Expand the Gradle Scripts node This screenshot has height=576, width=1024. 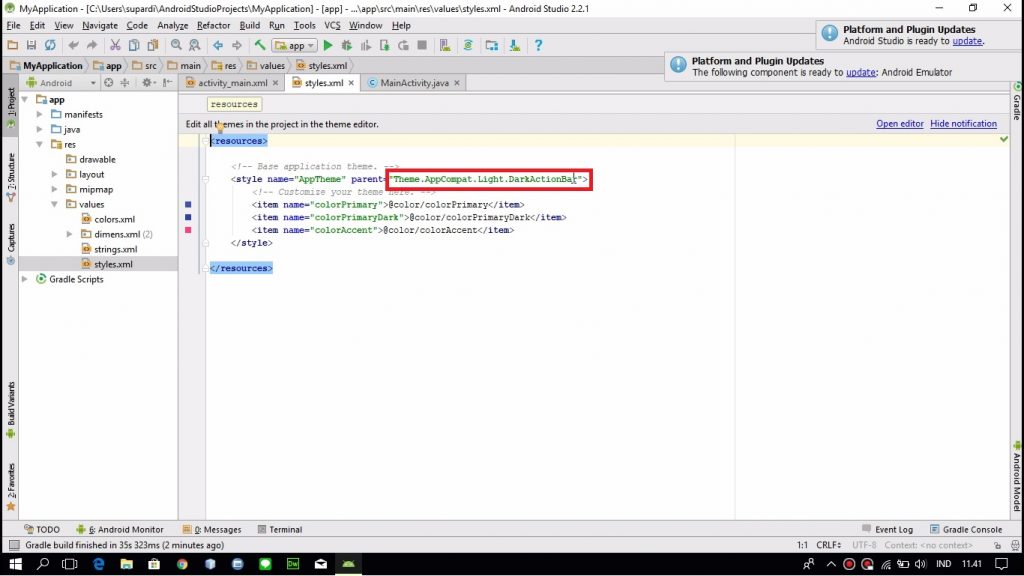(x=25, y=279)
